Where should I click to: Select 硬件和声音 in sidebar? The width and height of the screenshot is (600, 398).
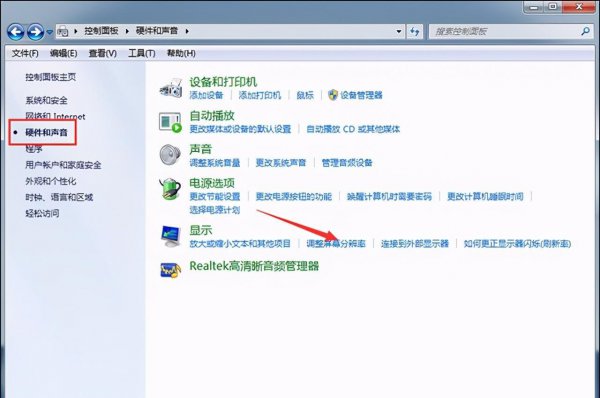pos(46,132)
